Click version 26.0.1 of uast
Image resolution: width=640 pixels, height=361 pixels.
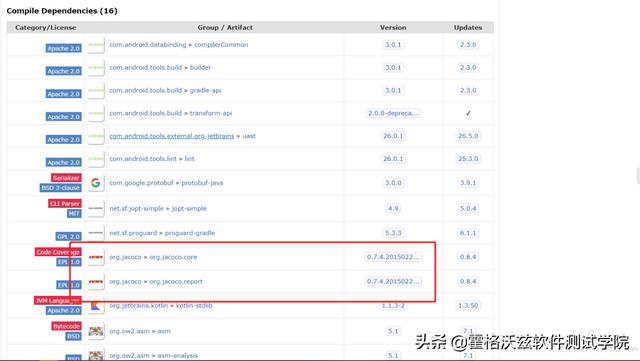pos(393,136)
